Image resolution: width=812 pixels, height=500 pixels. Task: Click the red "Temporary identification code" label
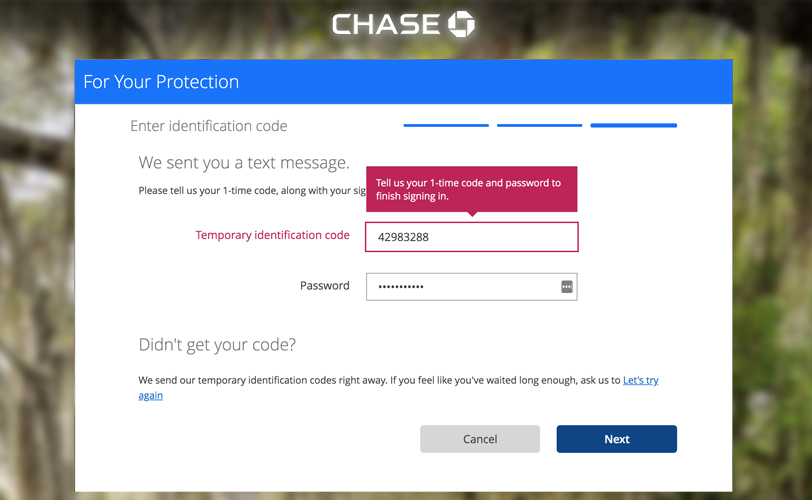coord(272,236)
